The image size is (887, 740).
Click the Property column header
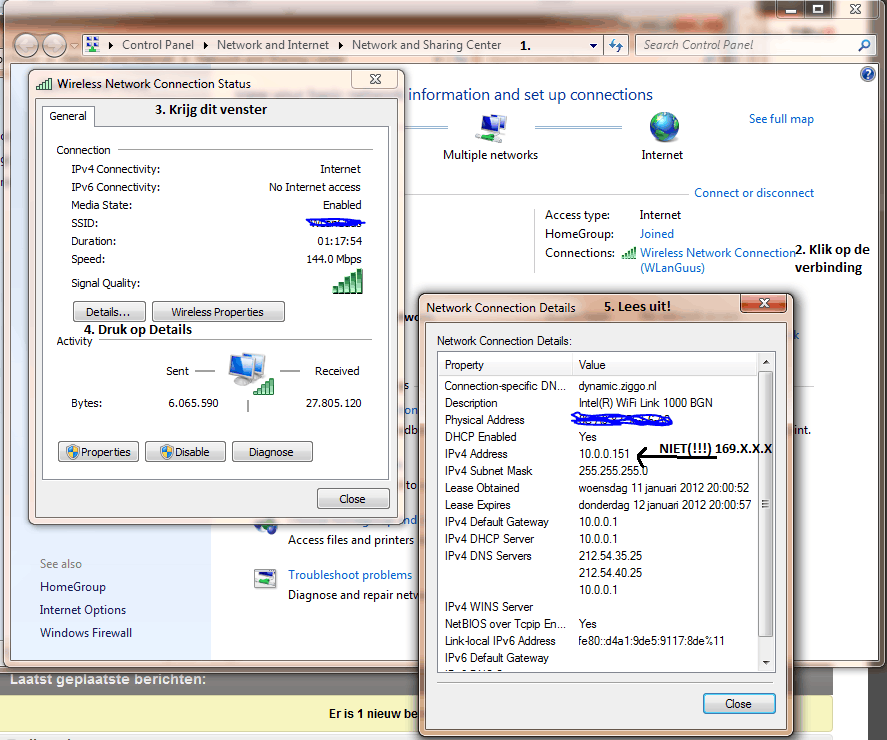[505, 365]
